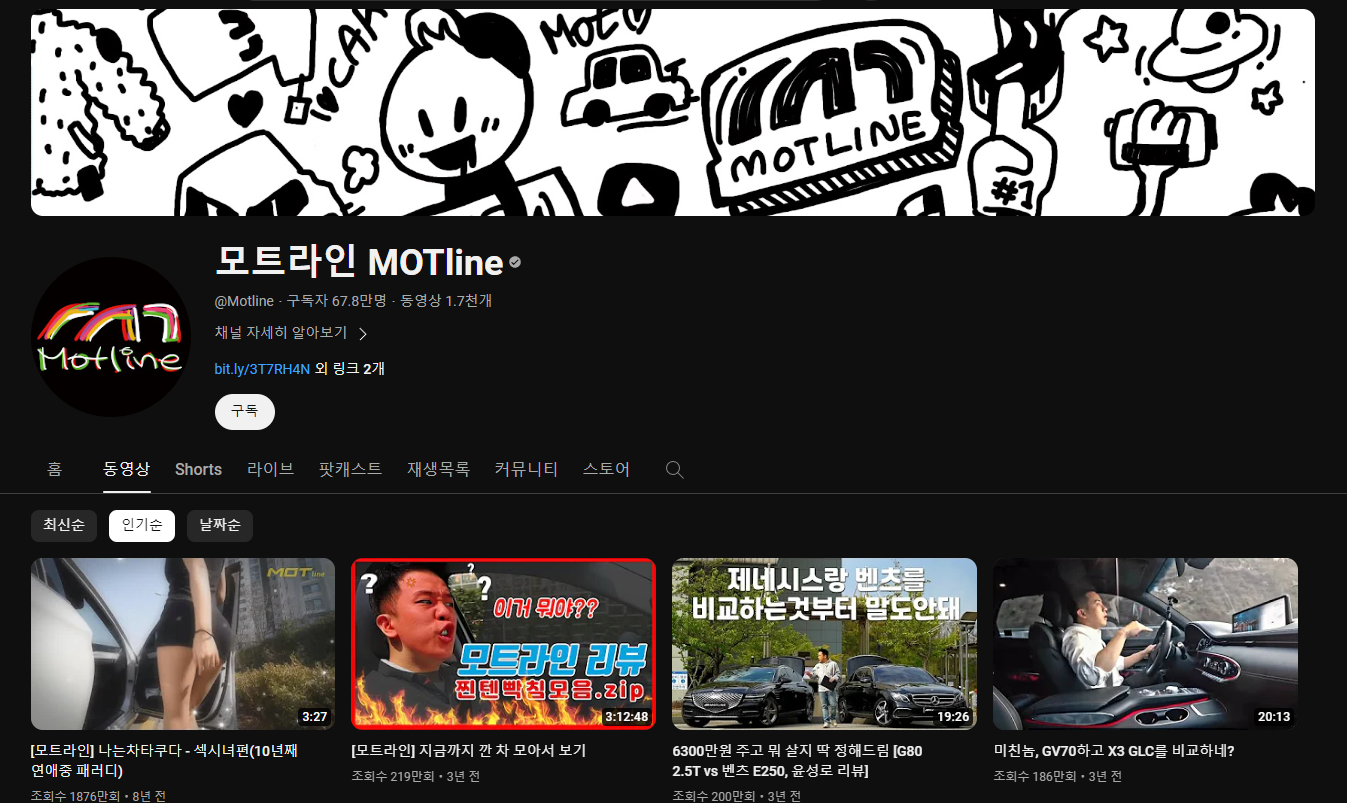The image size is (1347, 803).
Task: Show '외 링크 2개' additional links
Action: click(350, 369)
